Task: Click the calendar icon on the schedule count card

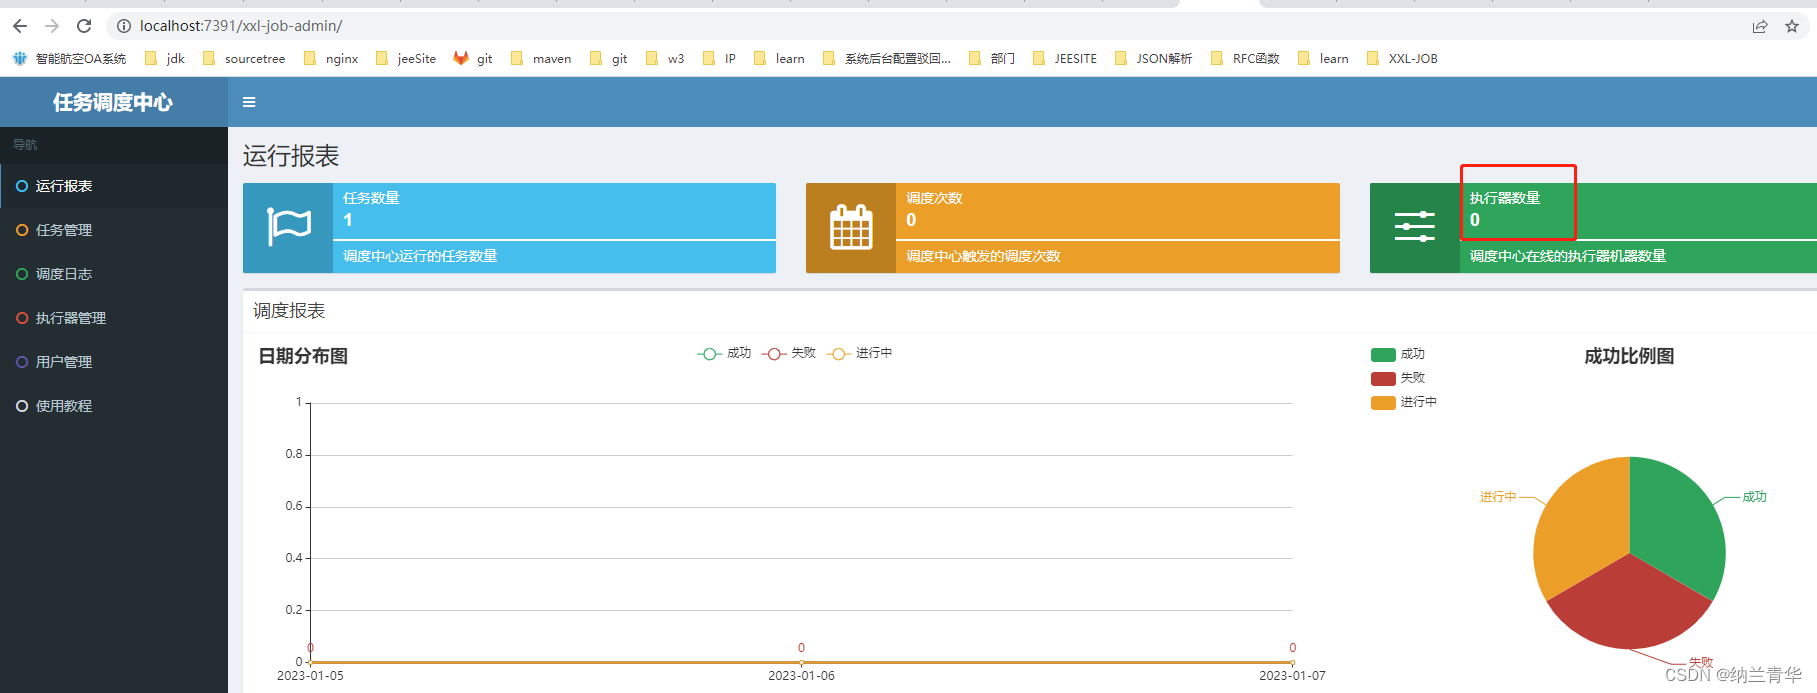Action: click(x=851, y=228)
